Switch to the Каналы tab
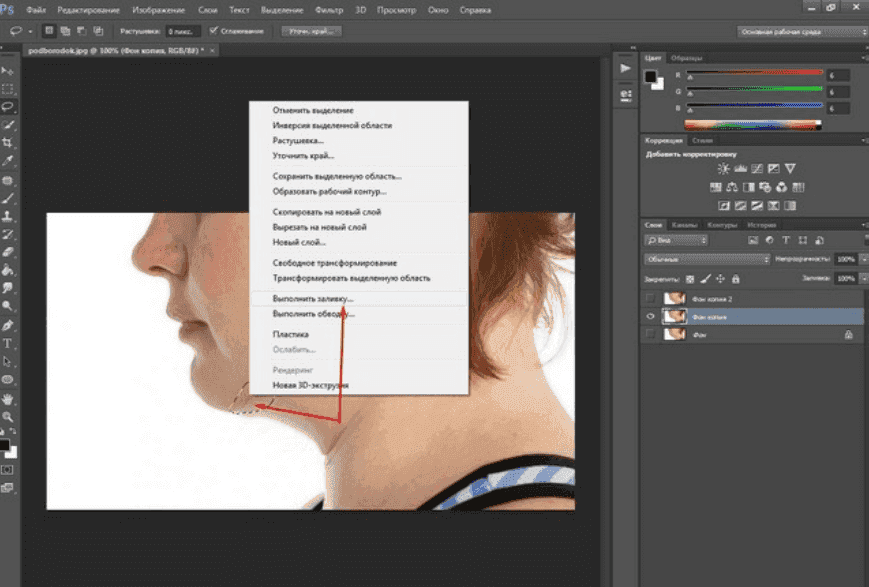 pyautogui.click(x=684, y=224)
